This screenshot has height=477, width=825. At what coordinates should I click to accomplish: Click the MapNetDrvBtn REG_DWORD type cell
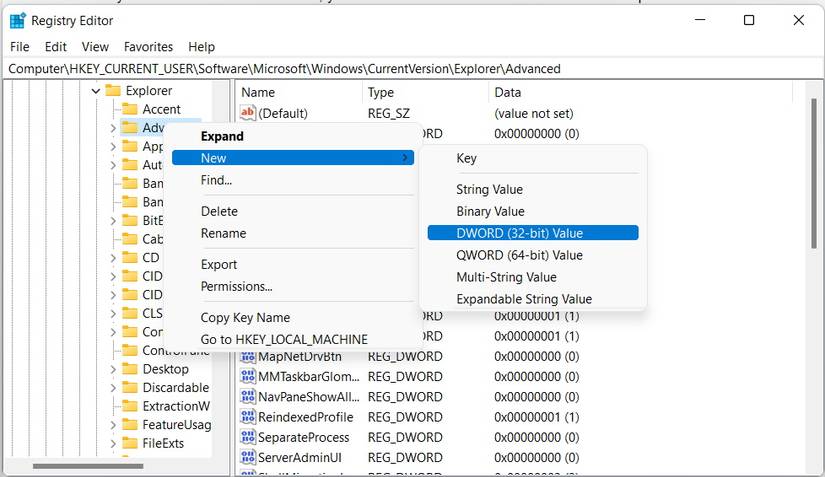(x=405, y=357)
